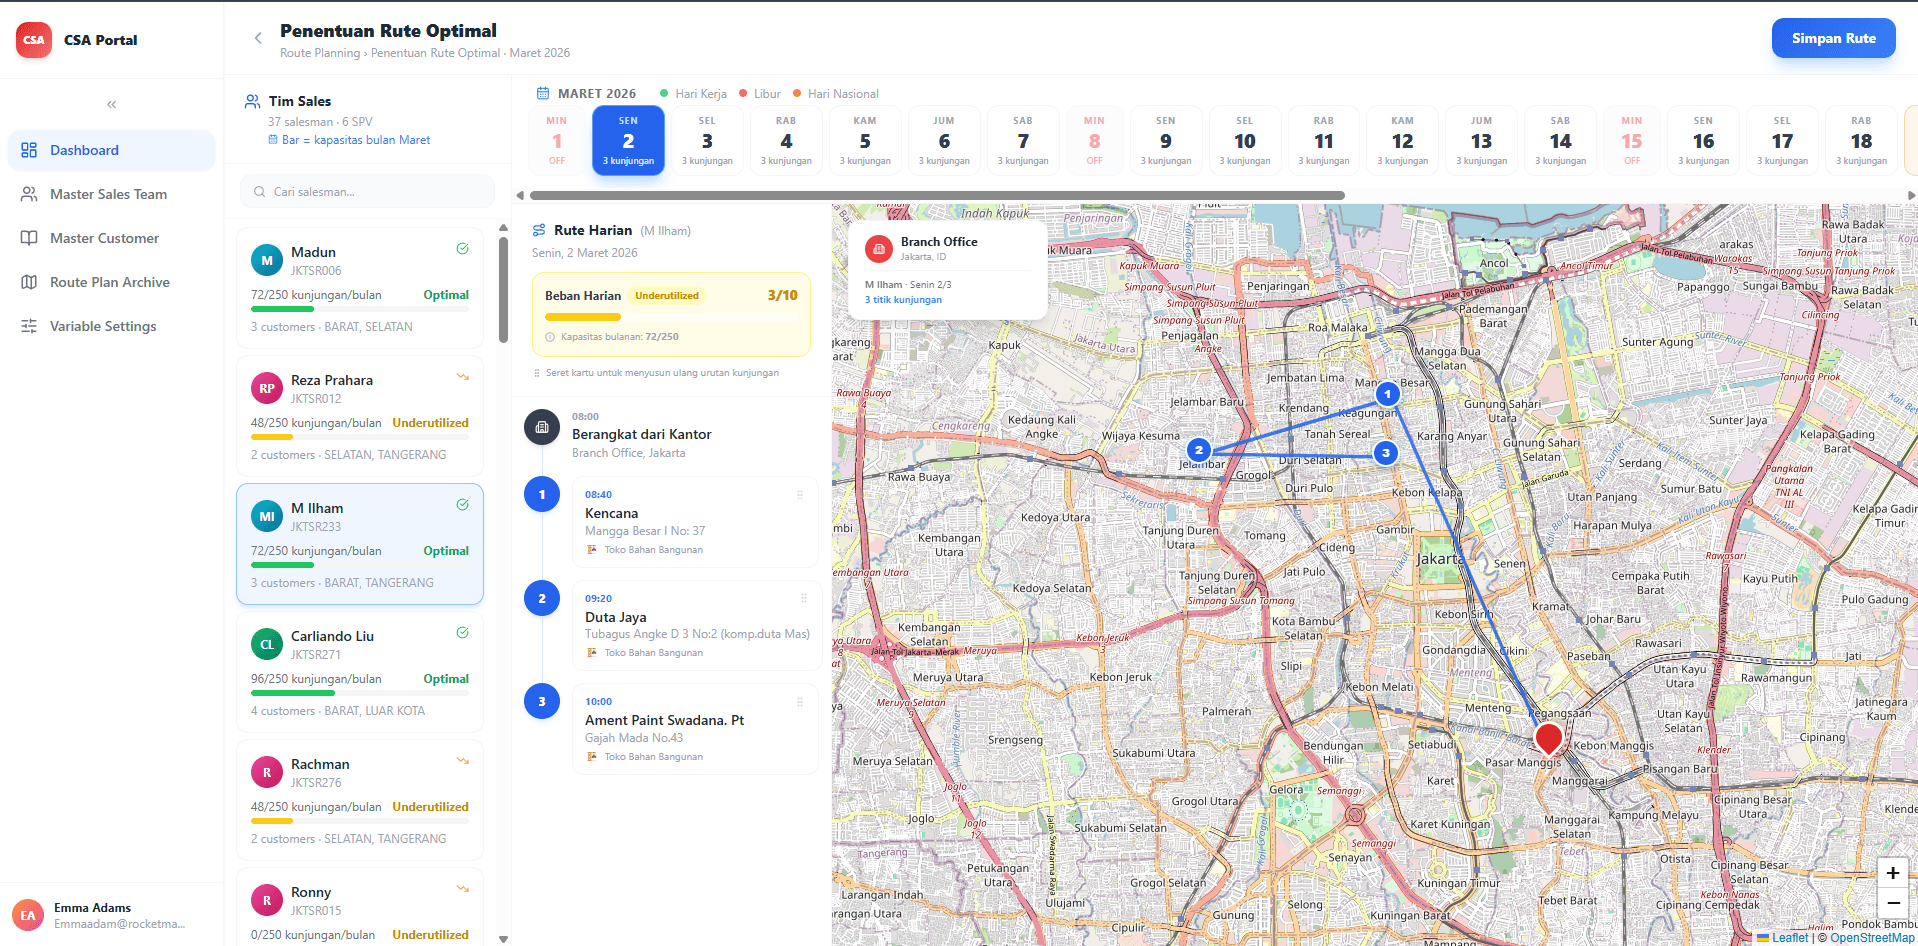Image resolution: width=1918 pixels, height=946 pixels.
Task: Open the Kencana visit card
Action: (x=696, y=522)
